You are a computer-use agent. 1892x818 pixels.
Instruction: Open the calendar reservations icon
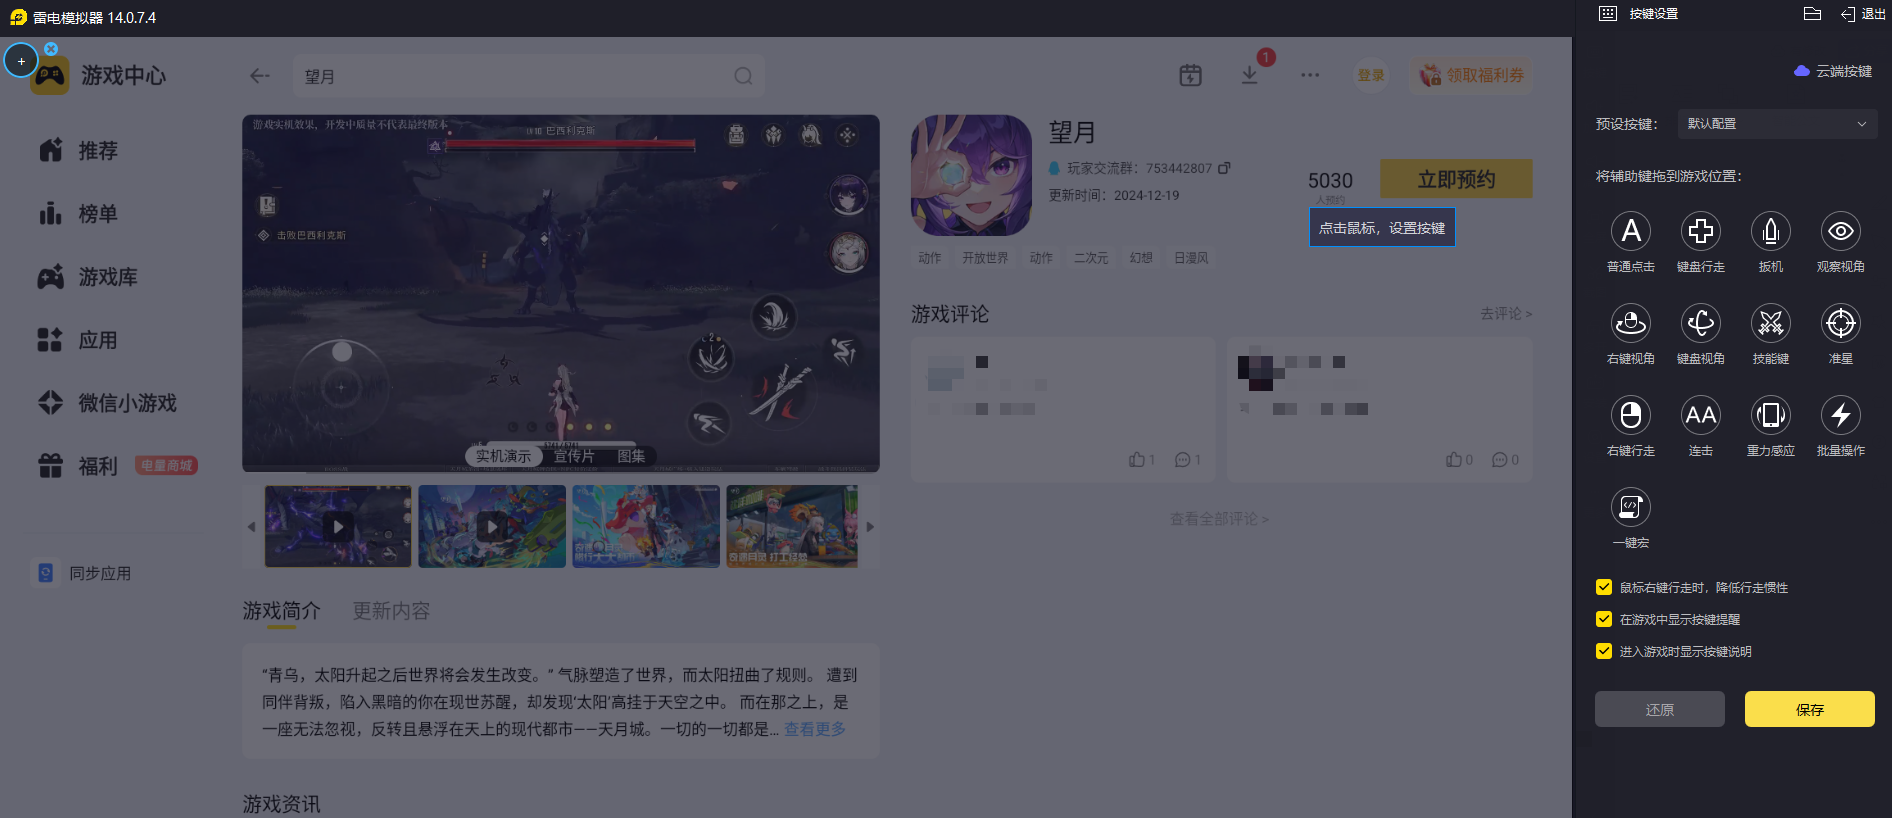coord(1190,75)
